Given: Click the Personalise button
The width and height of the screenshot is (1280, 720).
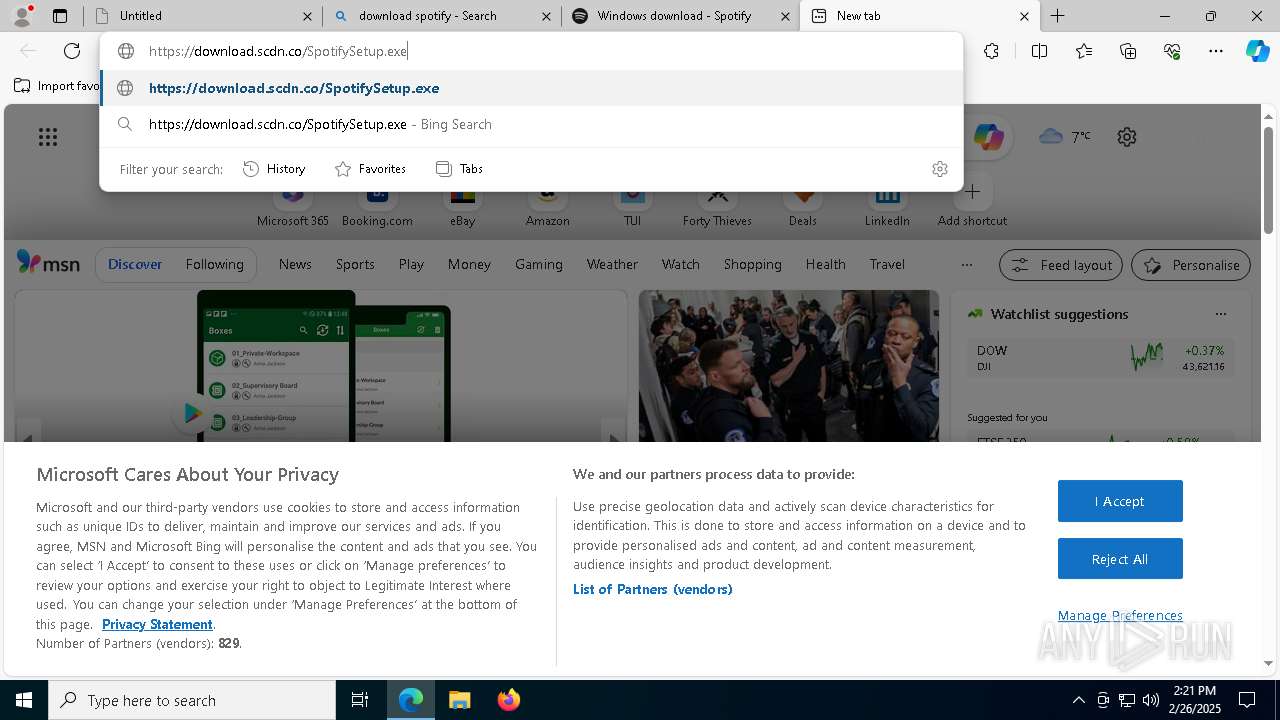Looking at the screenshot, I should click(1190, 265).
